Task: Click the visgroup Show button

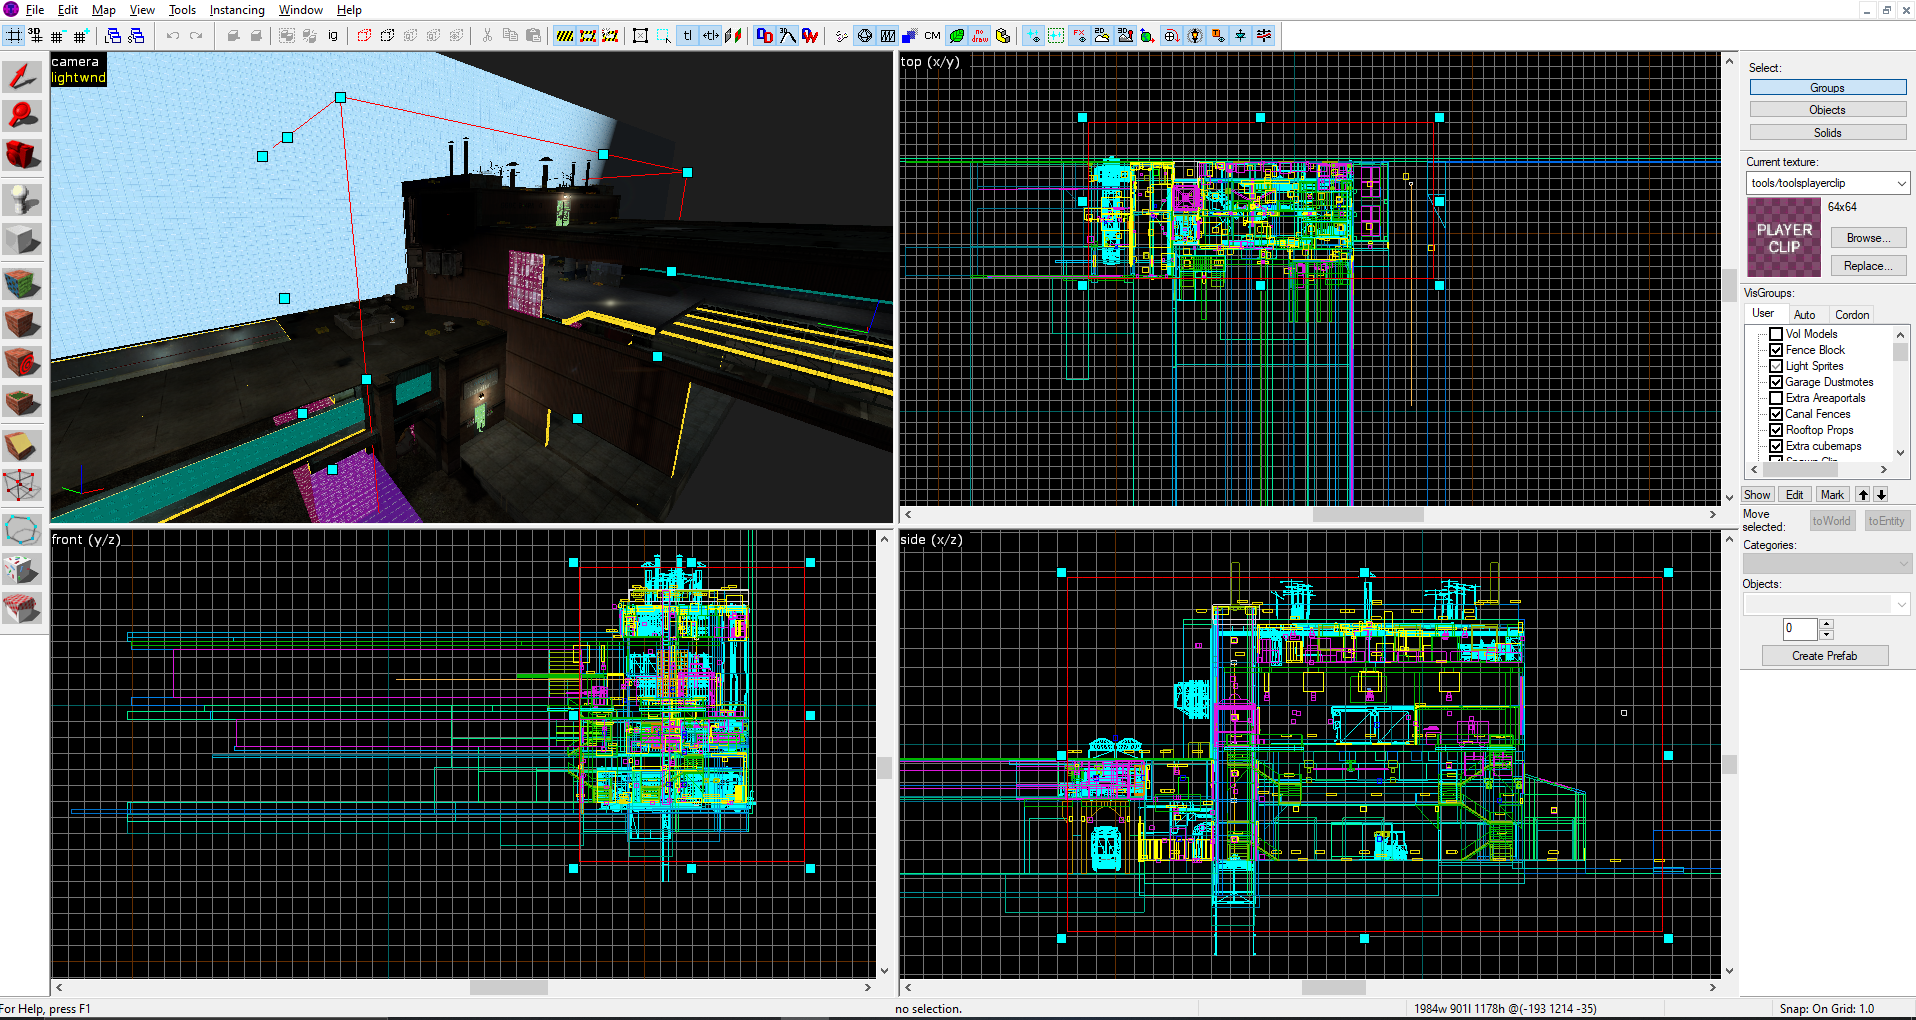Action: coord(1757,495)
